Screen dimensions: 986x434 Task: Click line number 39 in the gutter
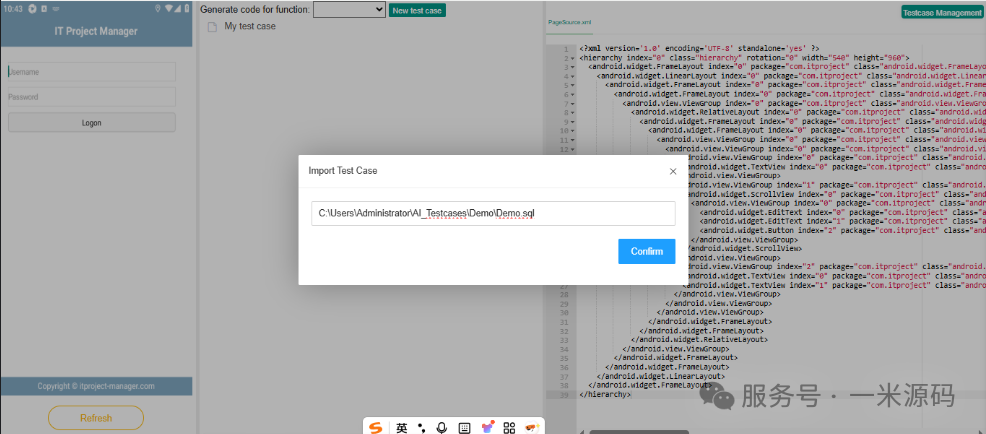click(564, 394)
